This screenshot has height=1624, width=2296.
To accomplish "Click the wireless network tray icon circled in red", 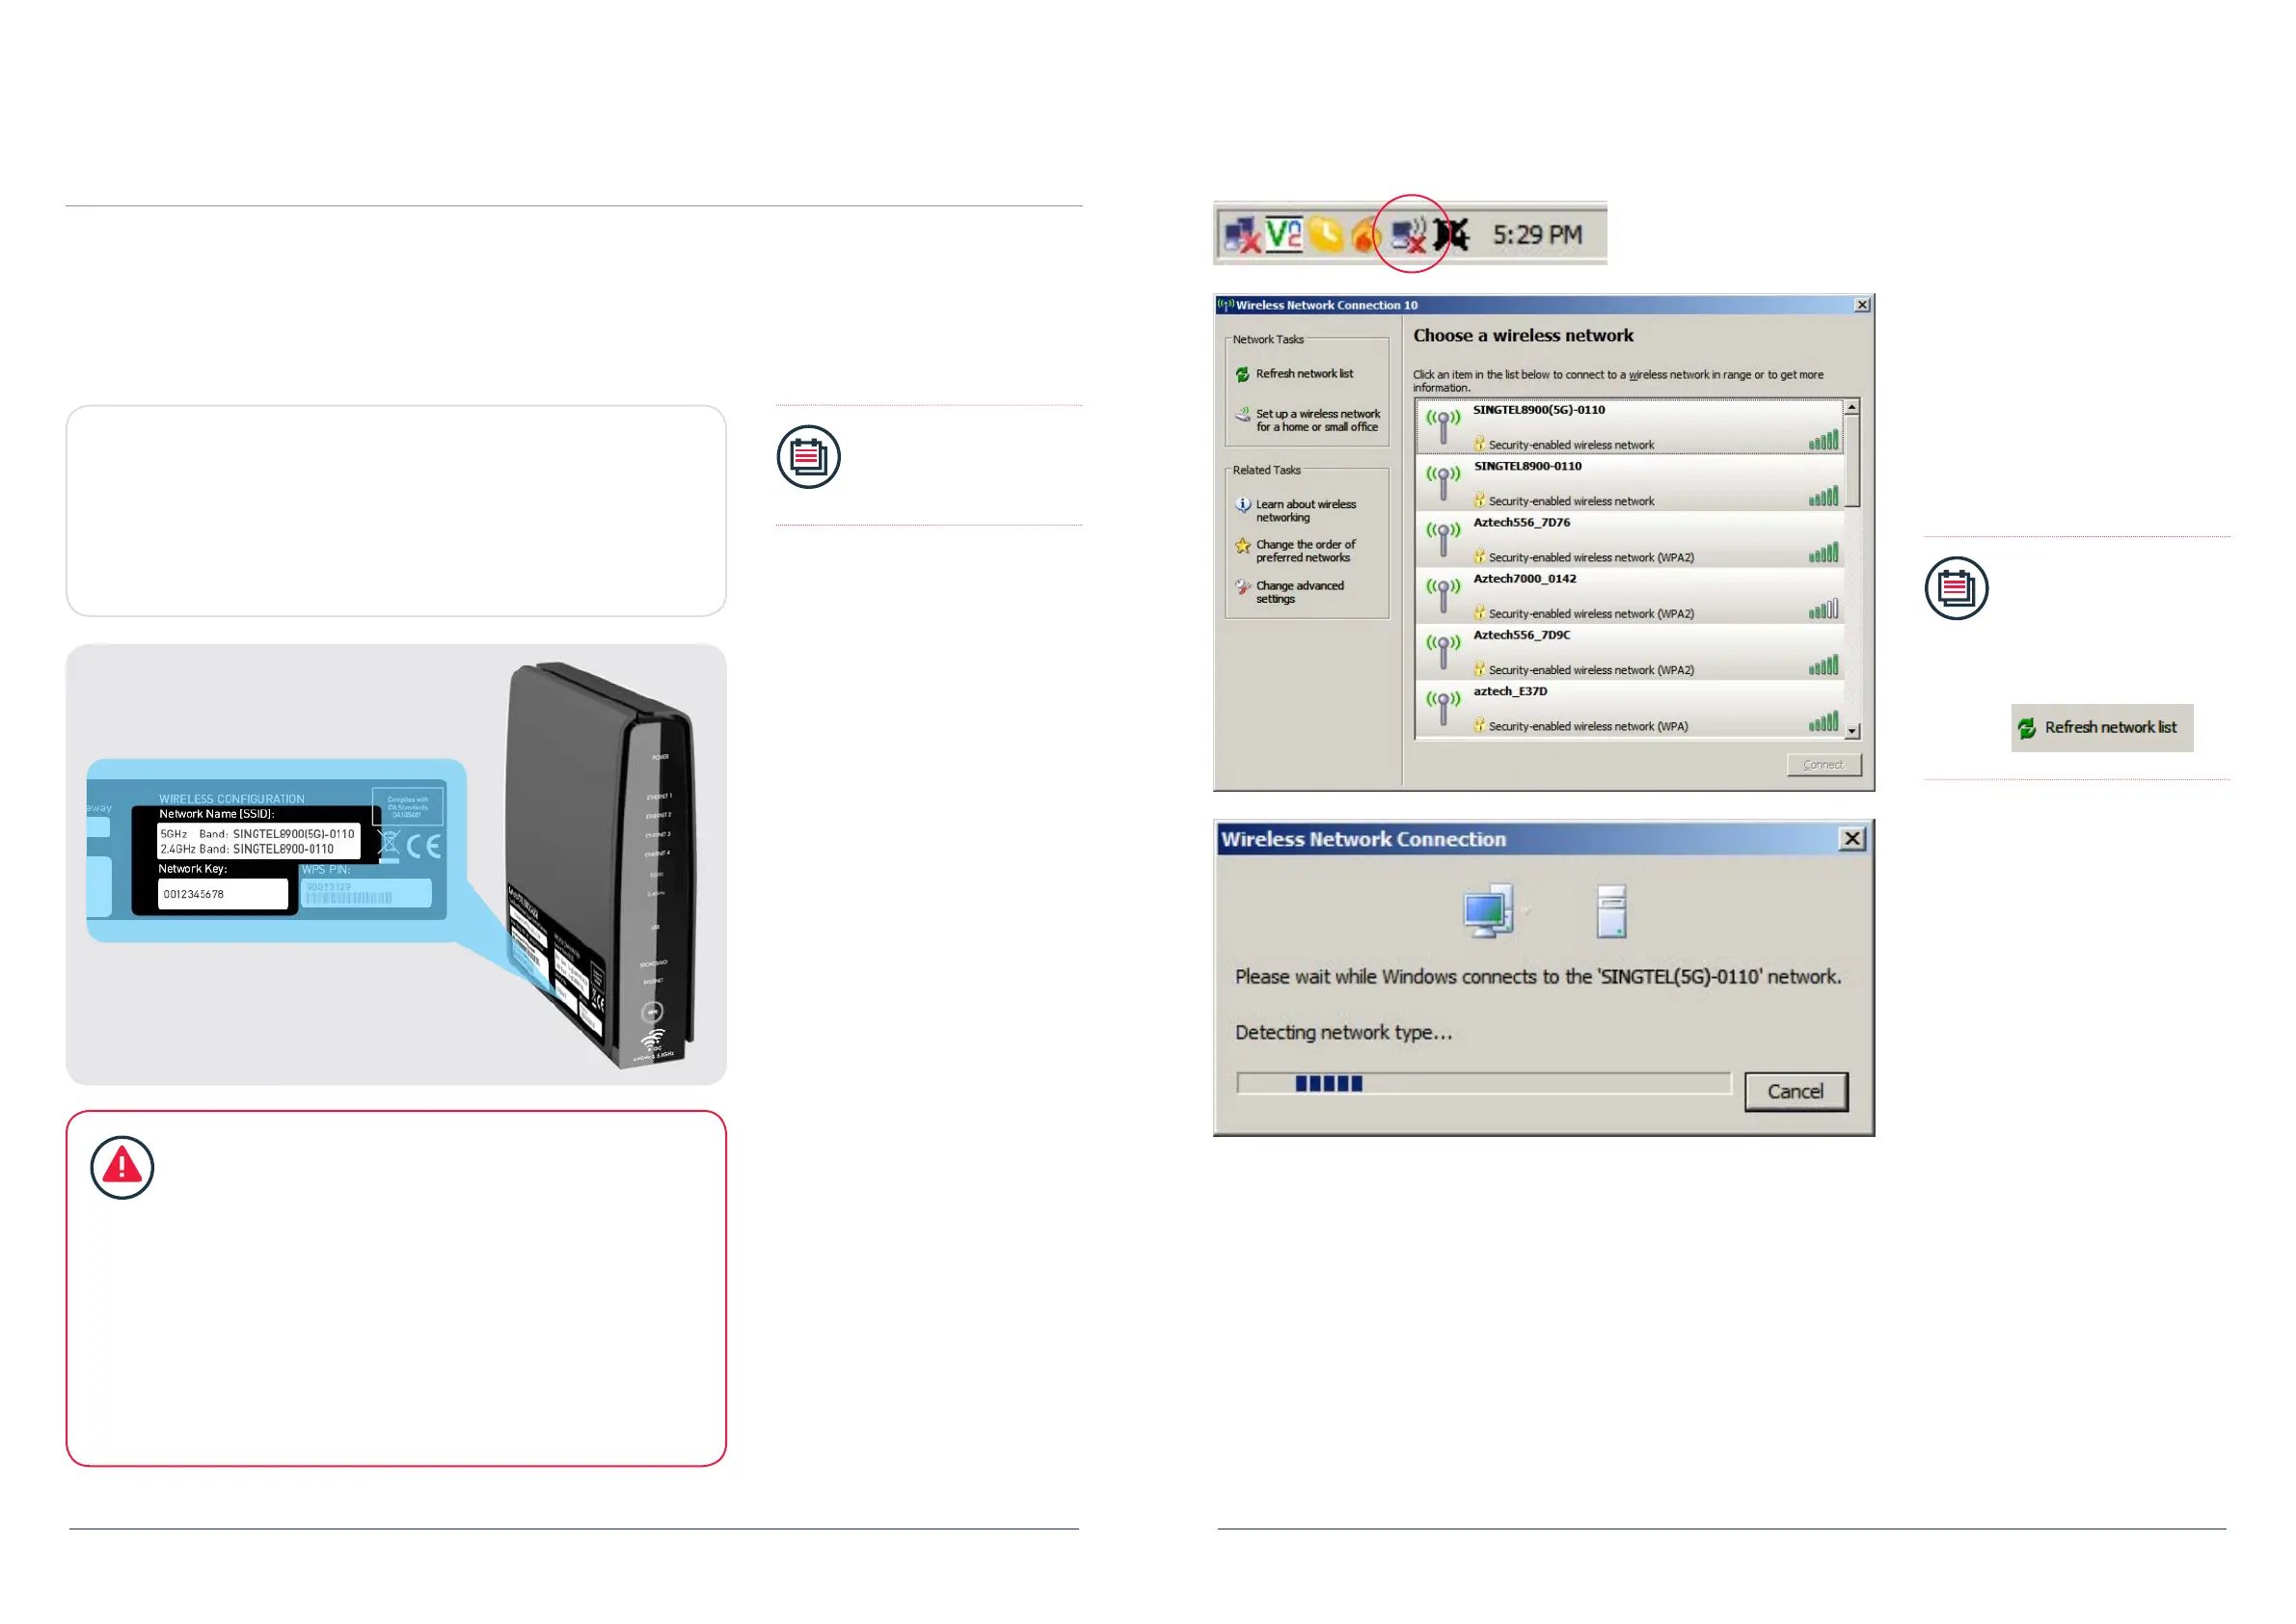I will (x=1409, y=236).
